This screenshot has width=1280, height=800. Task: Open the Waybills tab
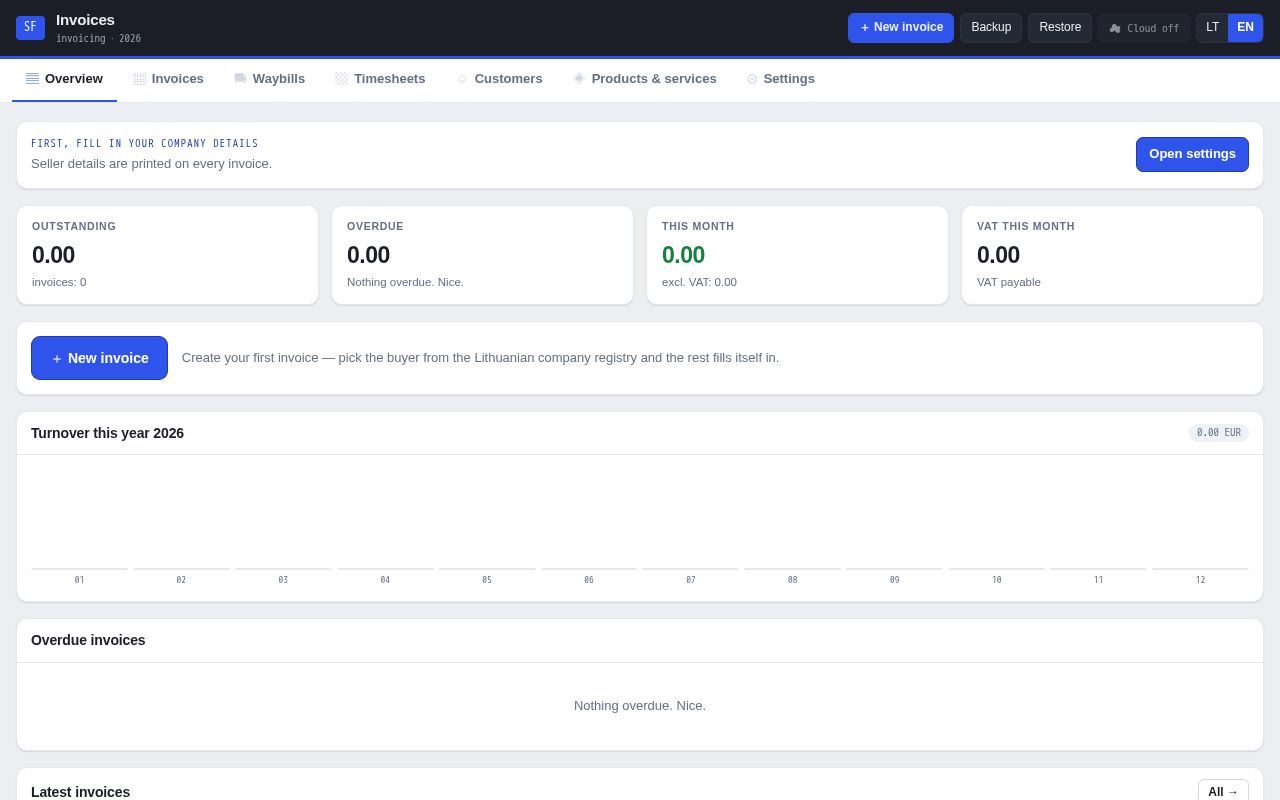[x=269, y=79]
